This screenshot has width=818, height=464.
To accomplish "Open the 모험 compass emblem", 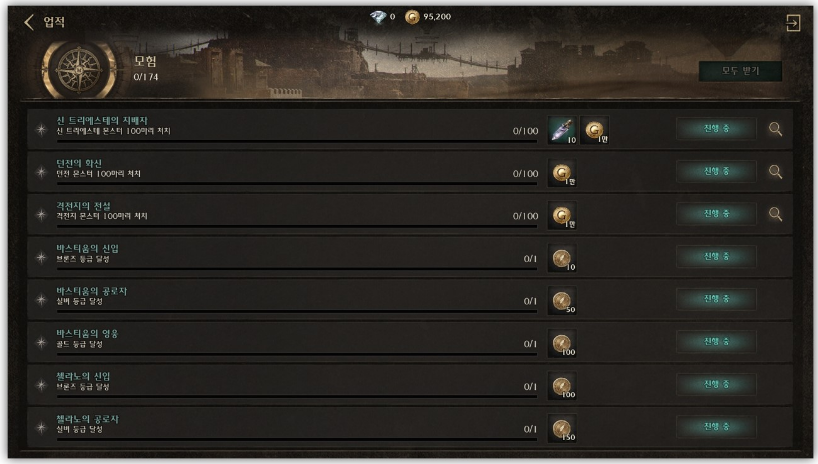I will (x=79, y=69).
